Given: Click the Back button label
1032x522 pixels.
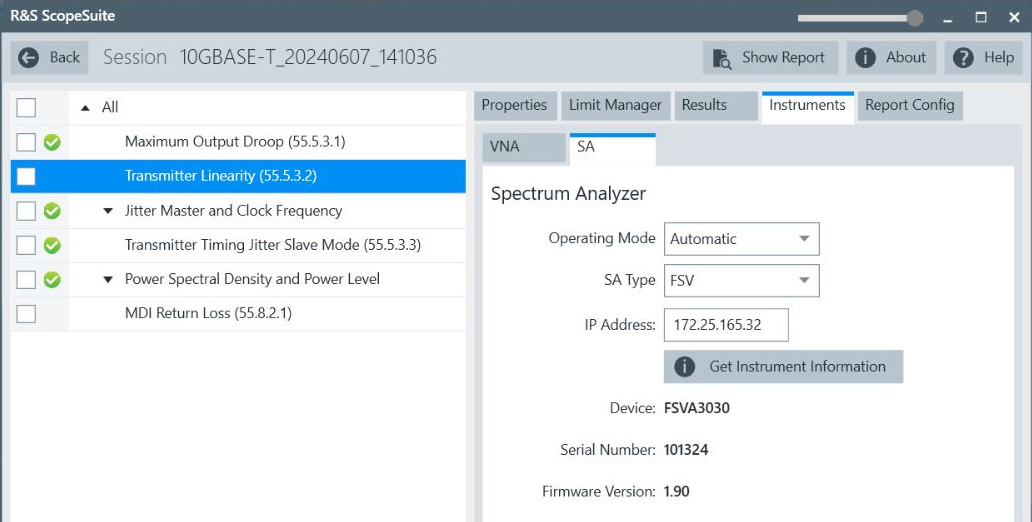Looking at the screenshot, I should point(64,58).
